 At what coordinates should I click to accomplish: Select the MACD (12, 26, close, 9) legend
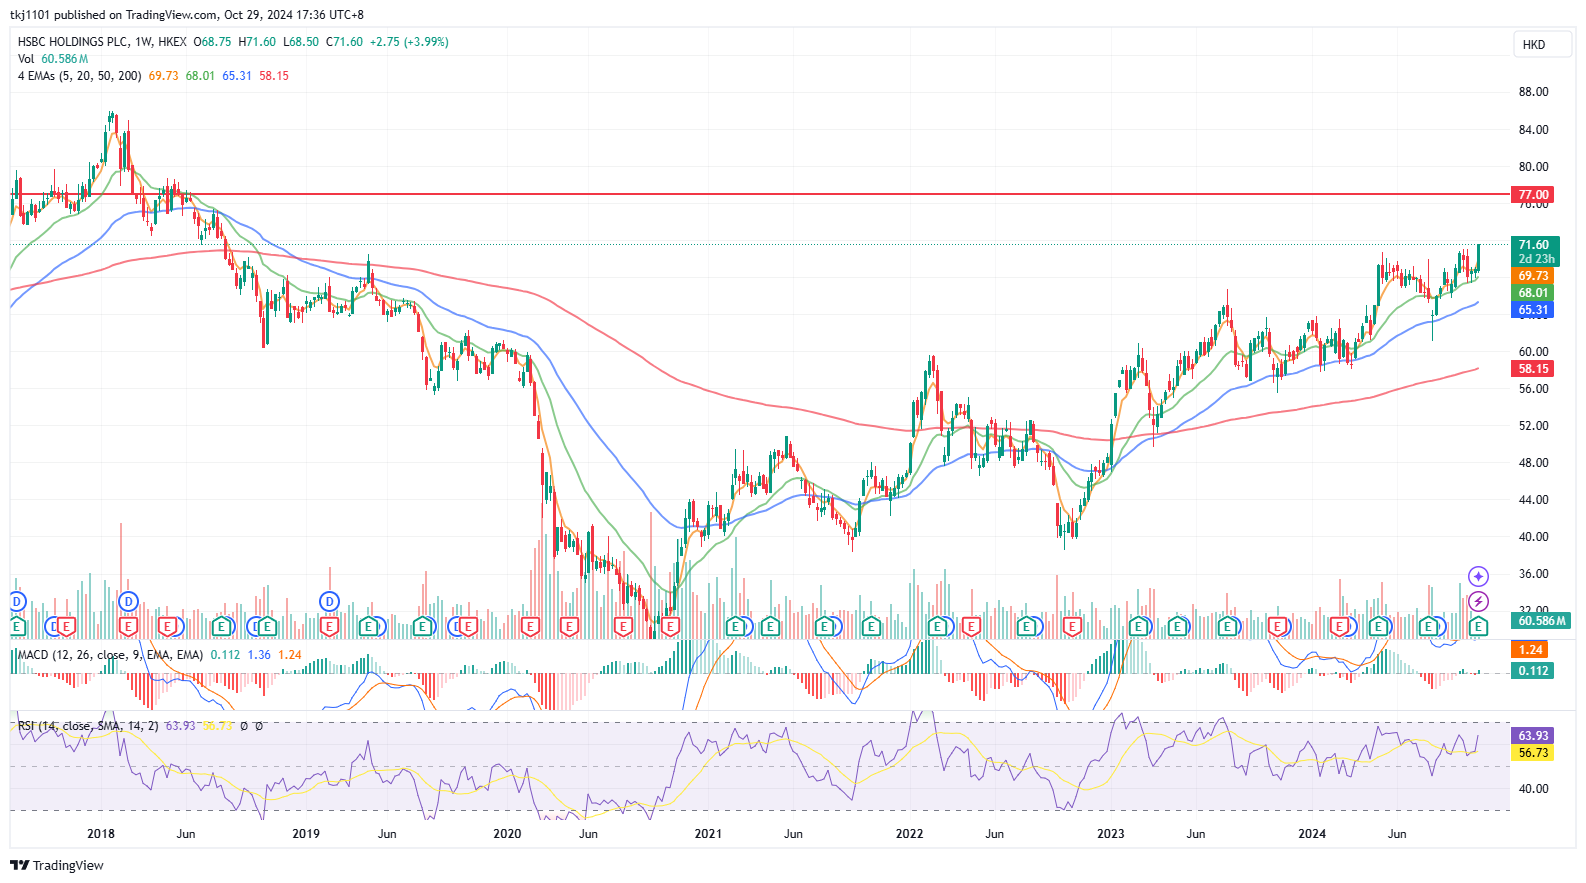point(110,655)
